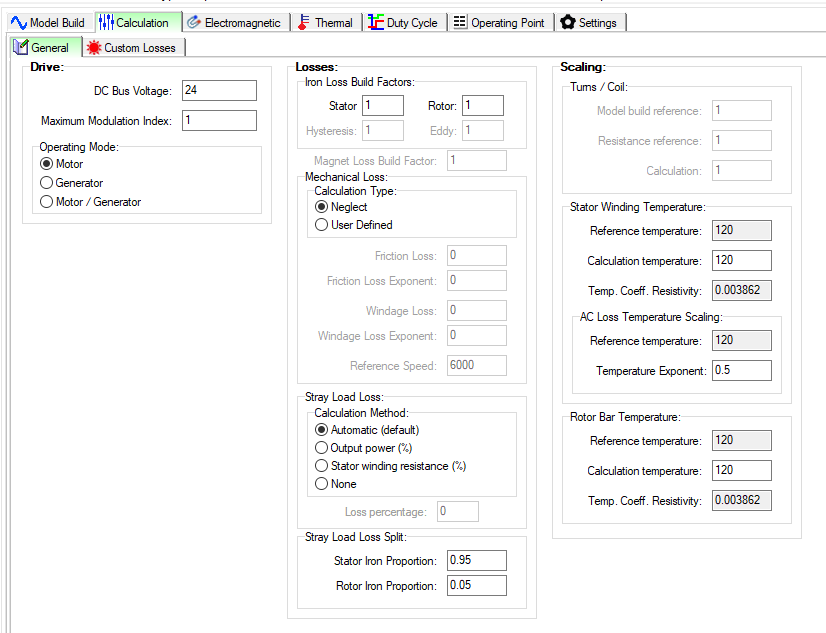Click the Custom Losses red burst icon
The height and width of the screenshot is (633, 826).
tap(94, 47)
